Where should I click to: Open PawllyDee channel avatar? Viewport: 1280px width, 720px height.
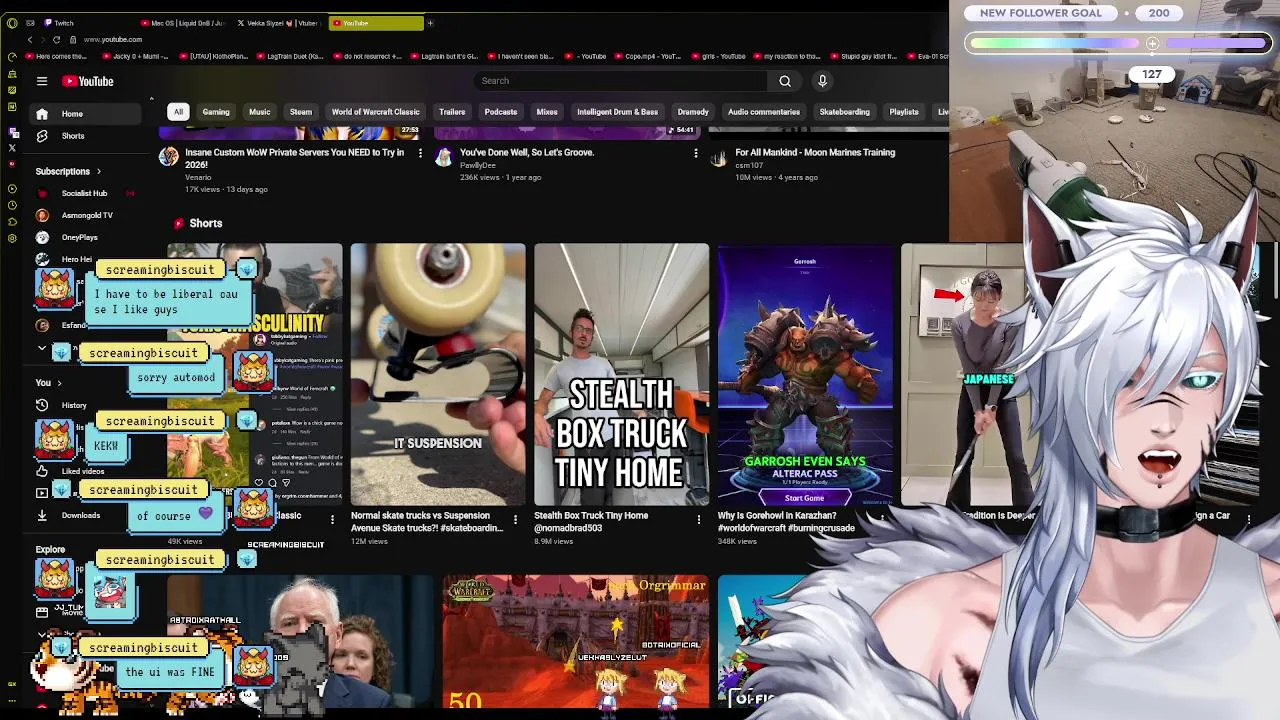pyautogui.click(x=444, y=156)
